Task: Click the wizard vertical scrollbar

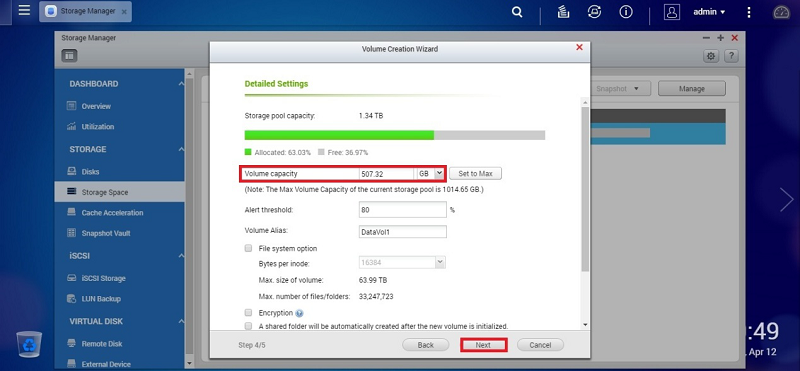Action: click(x=585, y=189)
